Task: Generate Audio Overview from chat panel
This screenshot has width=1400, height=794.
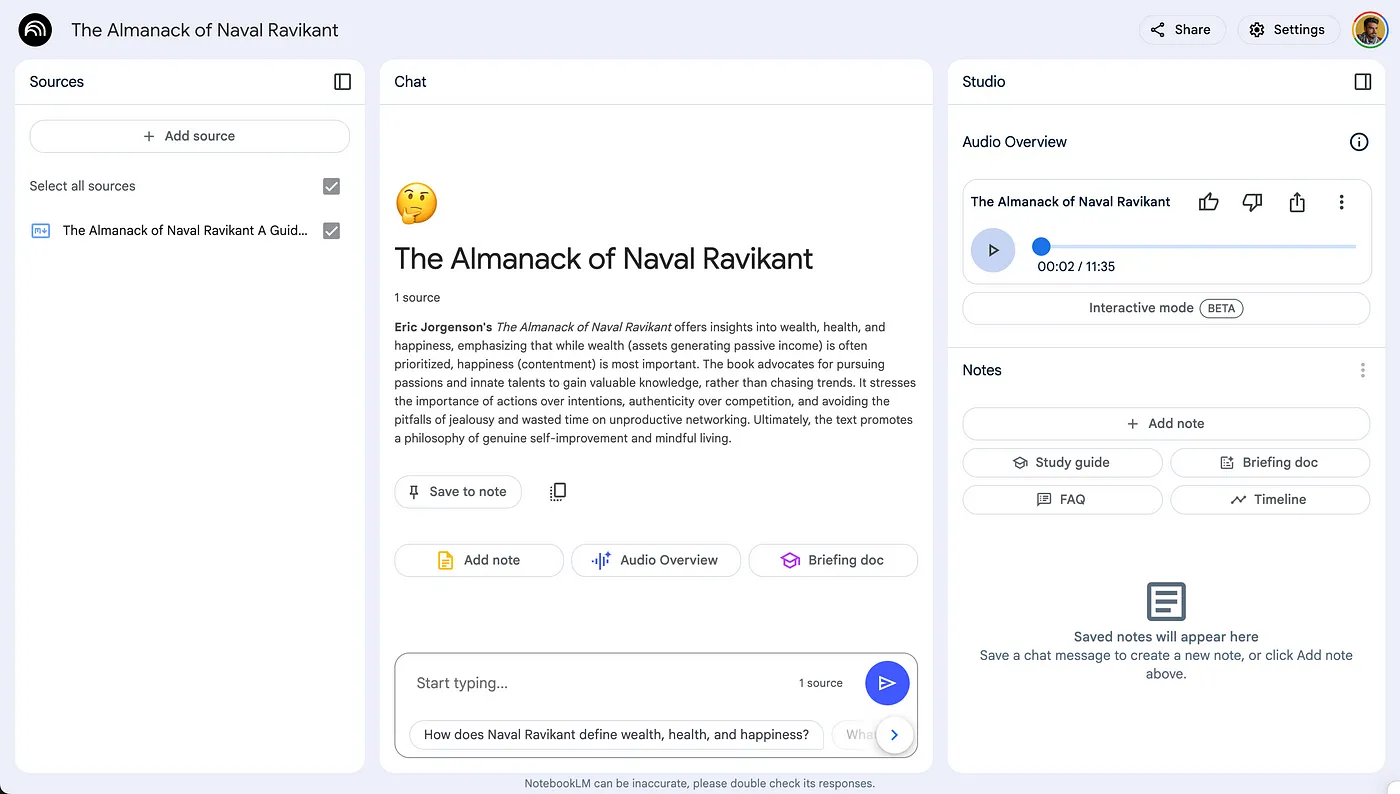Action: pyautogui.click(x=656, y=560)
